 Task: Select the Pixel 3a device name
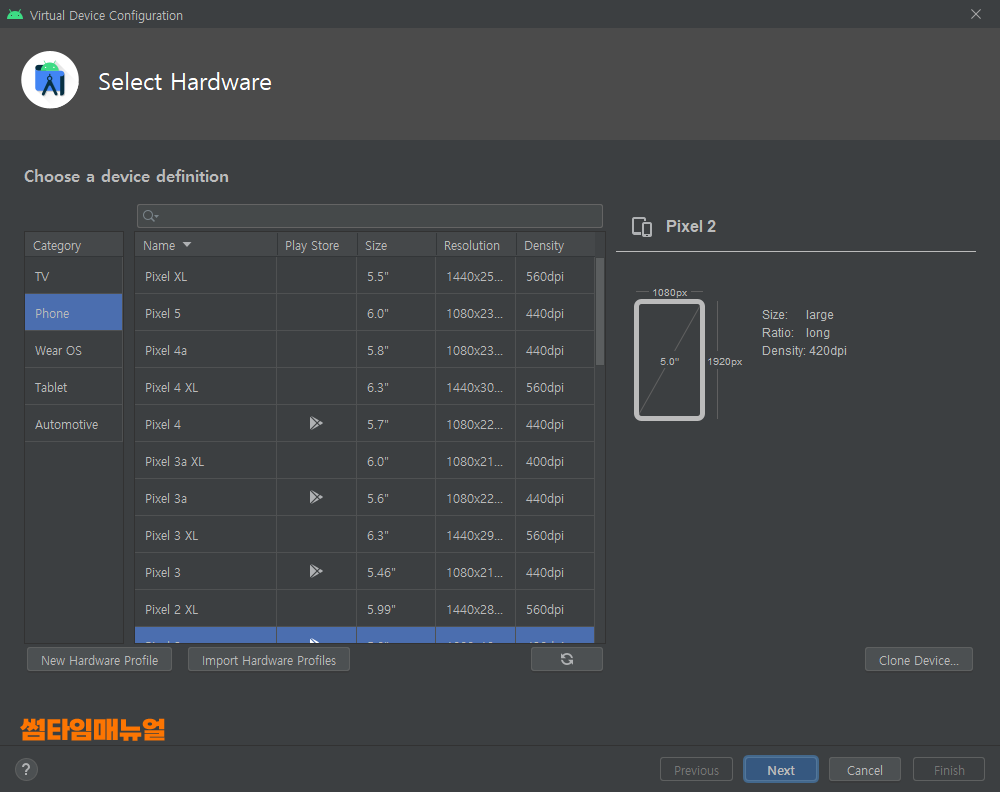[166, 498]
